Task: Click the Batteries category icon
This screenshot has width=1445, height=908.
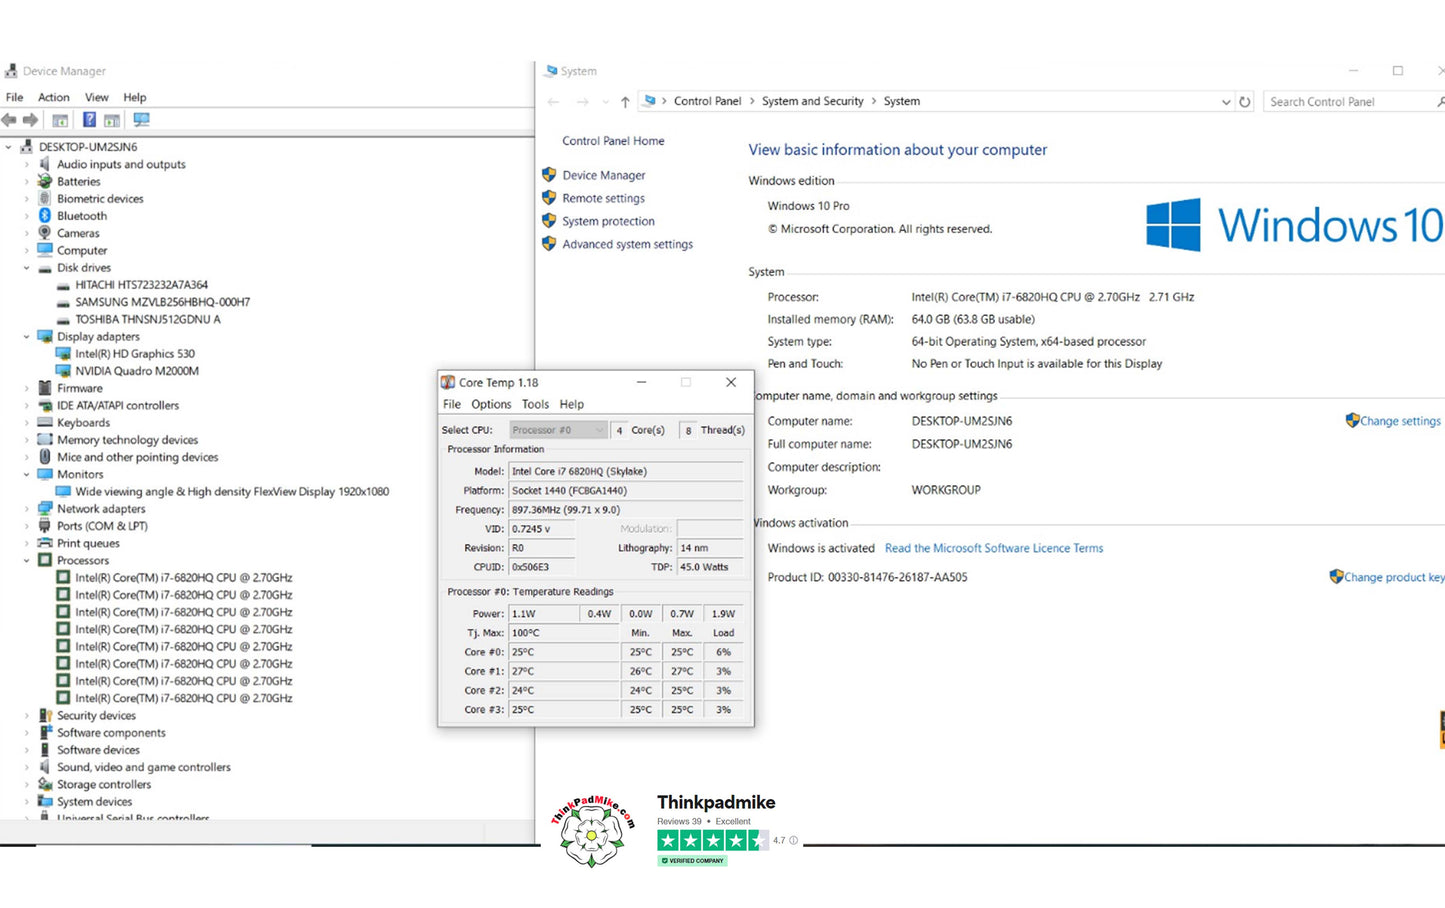Action: (45, 181)
